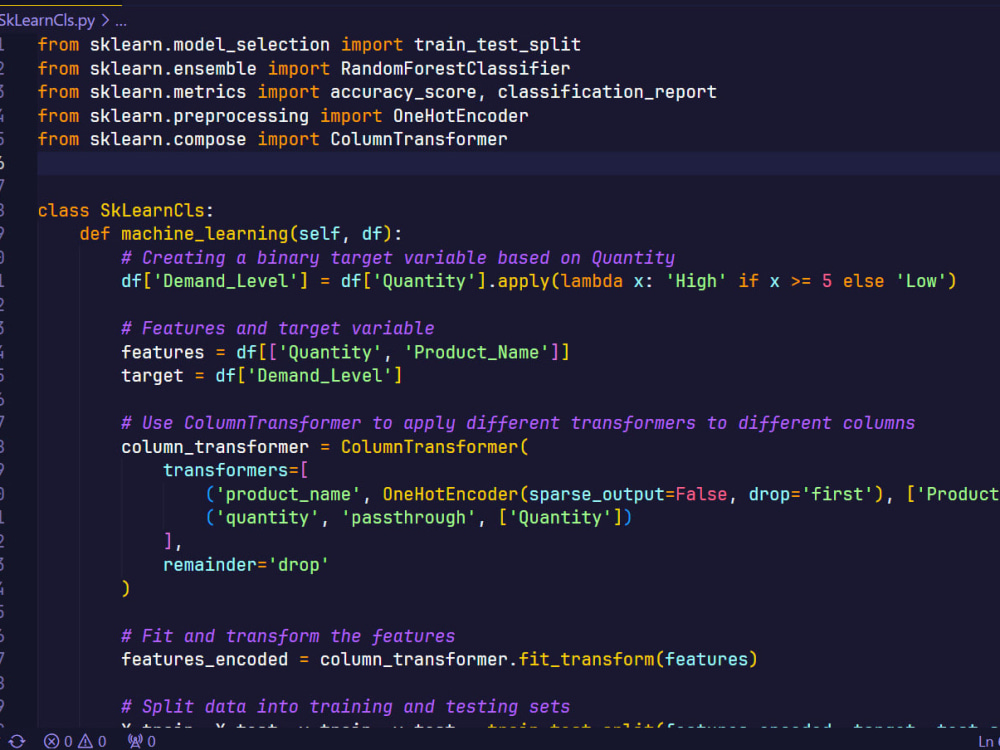This screenshot has height=750, width=1000.
Task: Click the comment '# Use ColumnTransformer to apply'
Action: point(288,423)
